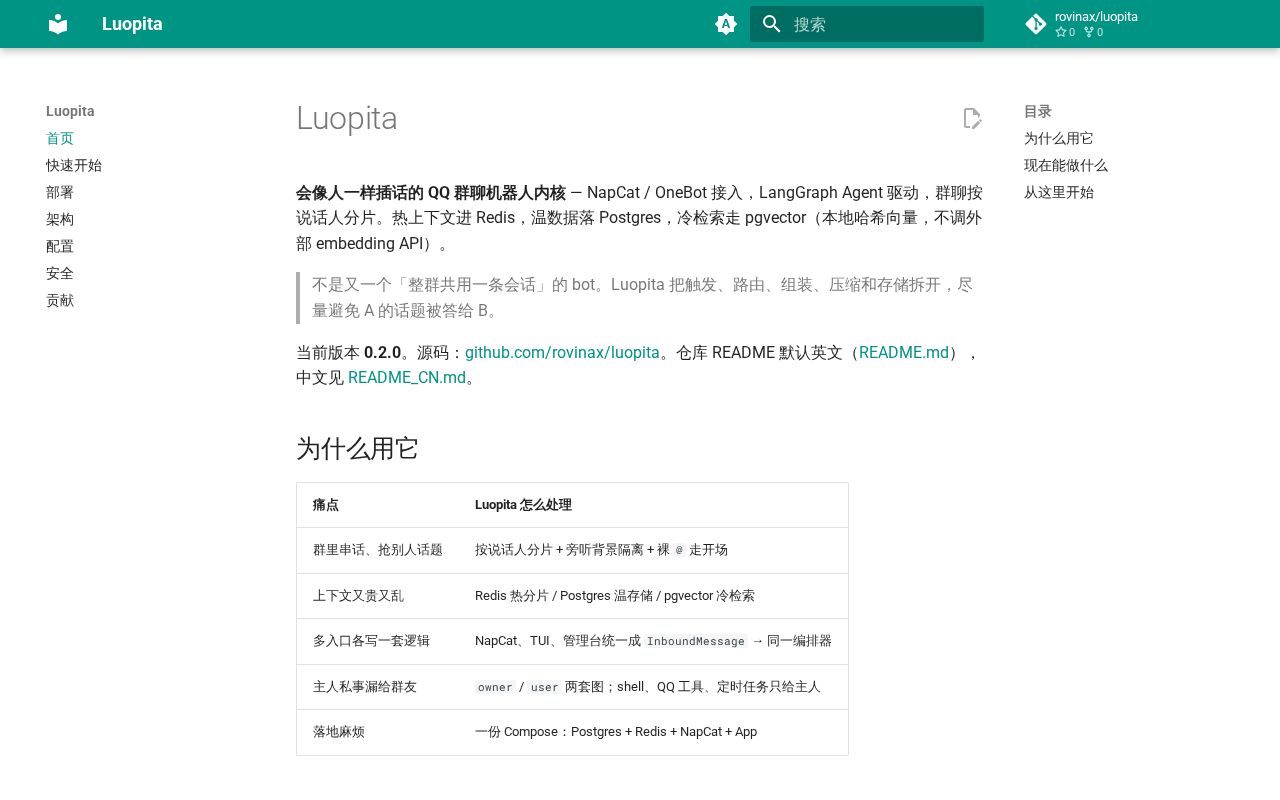The height and width of the screenshot is (800, 1280).
Task: Jump to 从这里开始 in table of contents
Action: [1059, 193]
